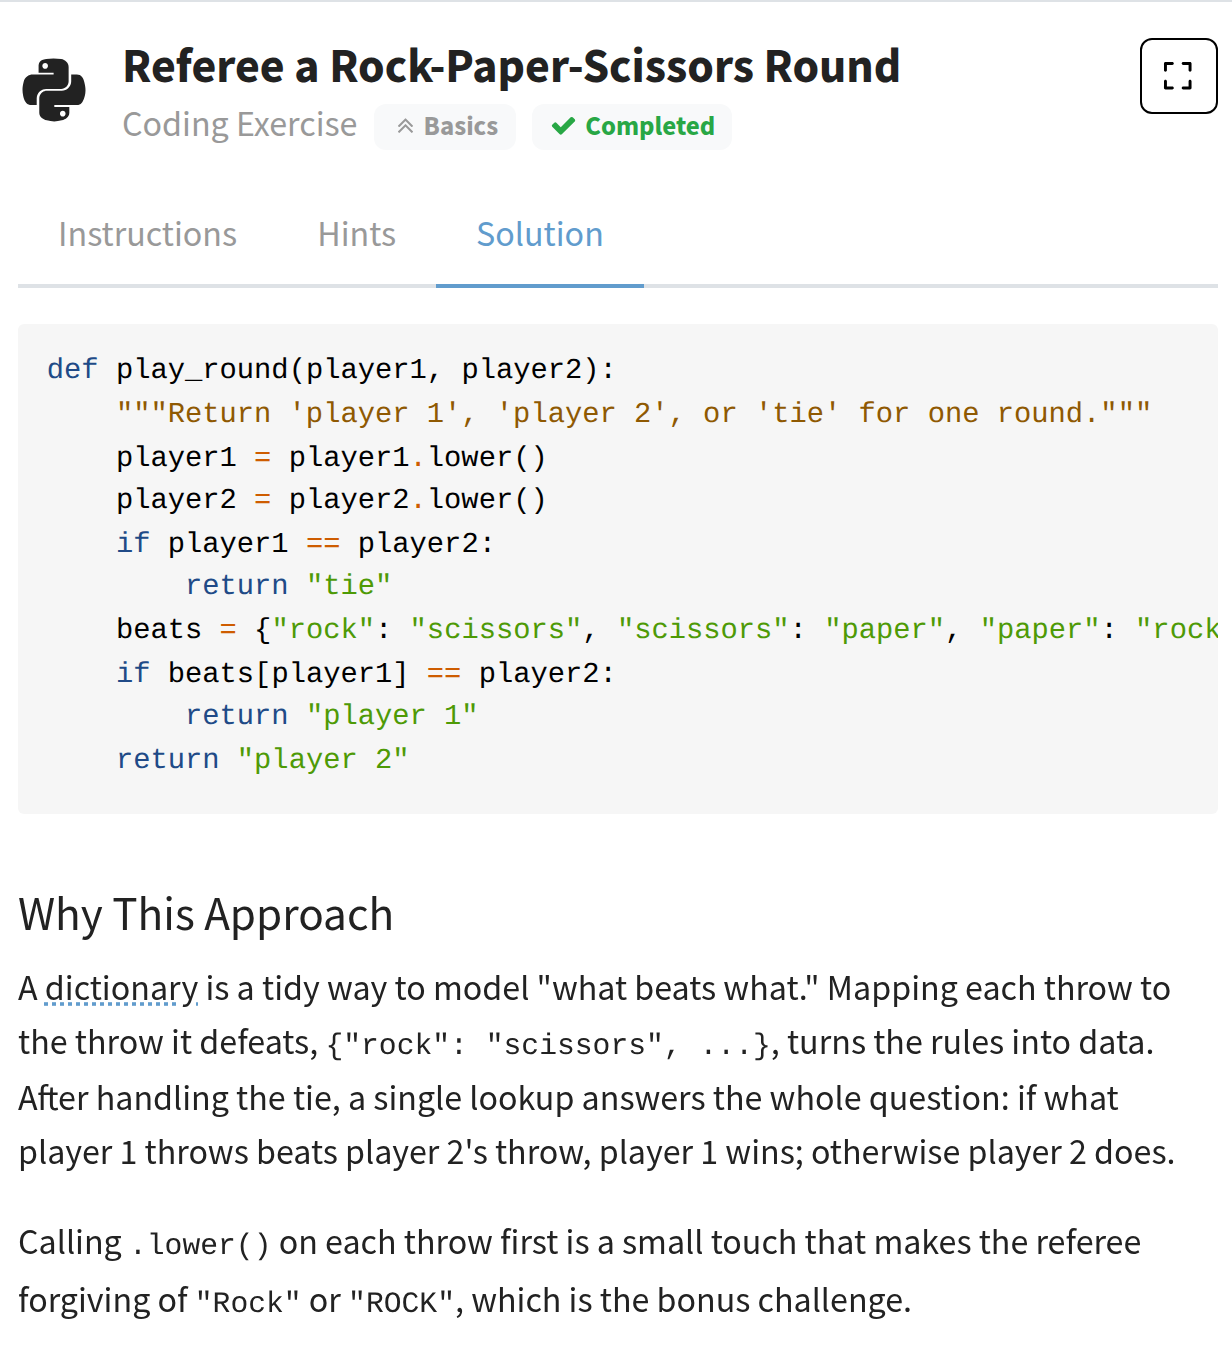
Task: Click the Basics difficulty badge
Action: tap(446, 127)
